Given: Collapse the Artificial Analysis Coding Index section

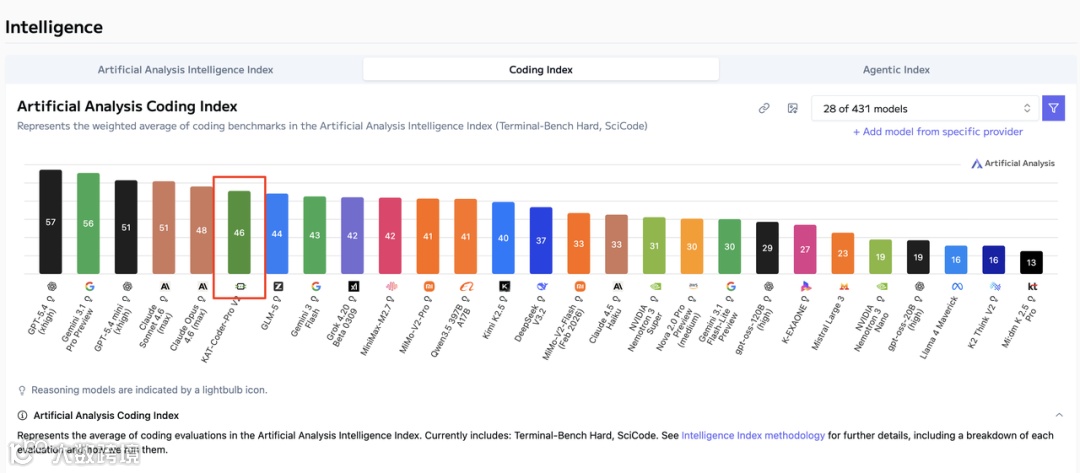Looking at the screenshot, I should coord(1059,414).
